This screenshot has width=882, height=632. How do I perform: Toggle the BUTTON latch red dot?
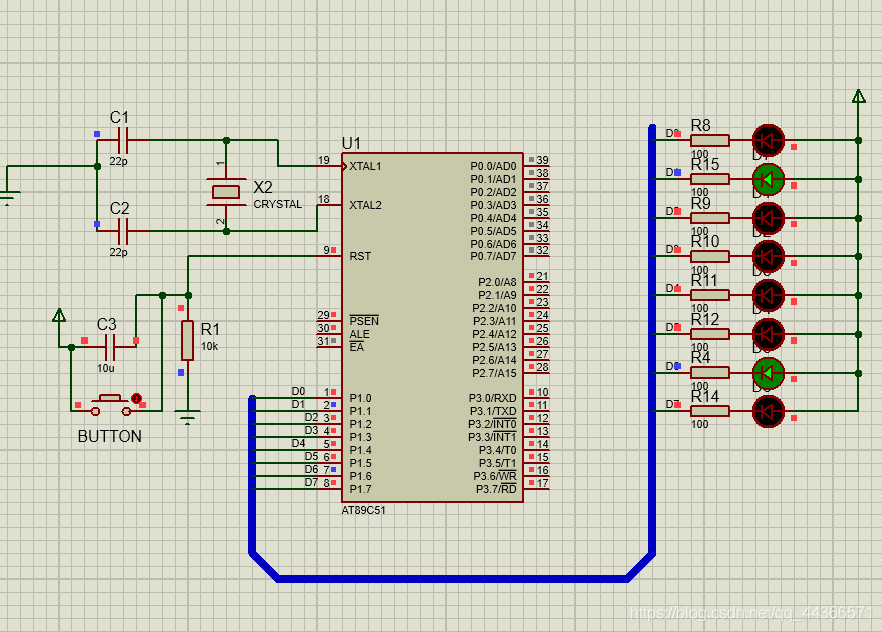137,398
